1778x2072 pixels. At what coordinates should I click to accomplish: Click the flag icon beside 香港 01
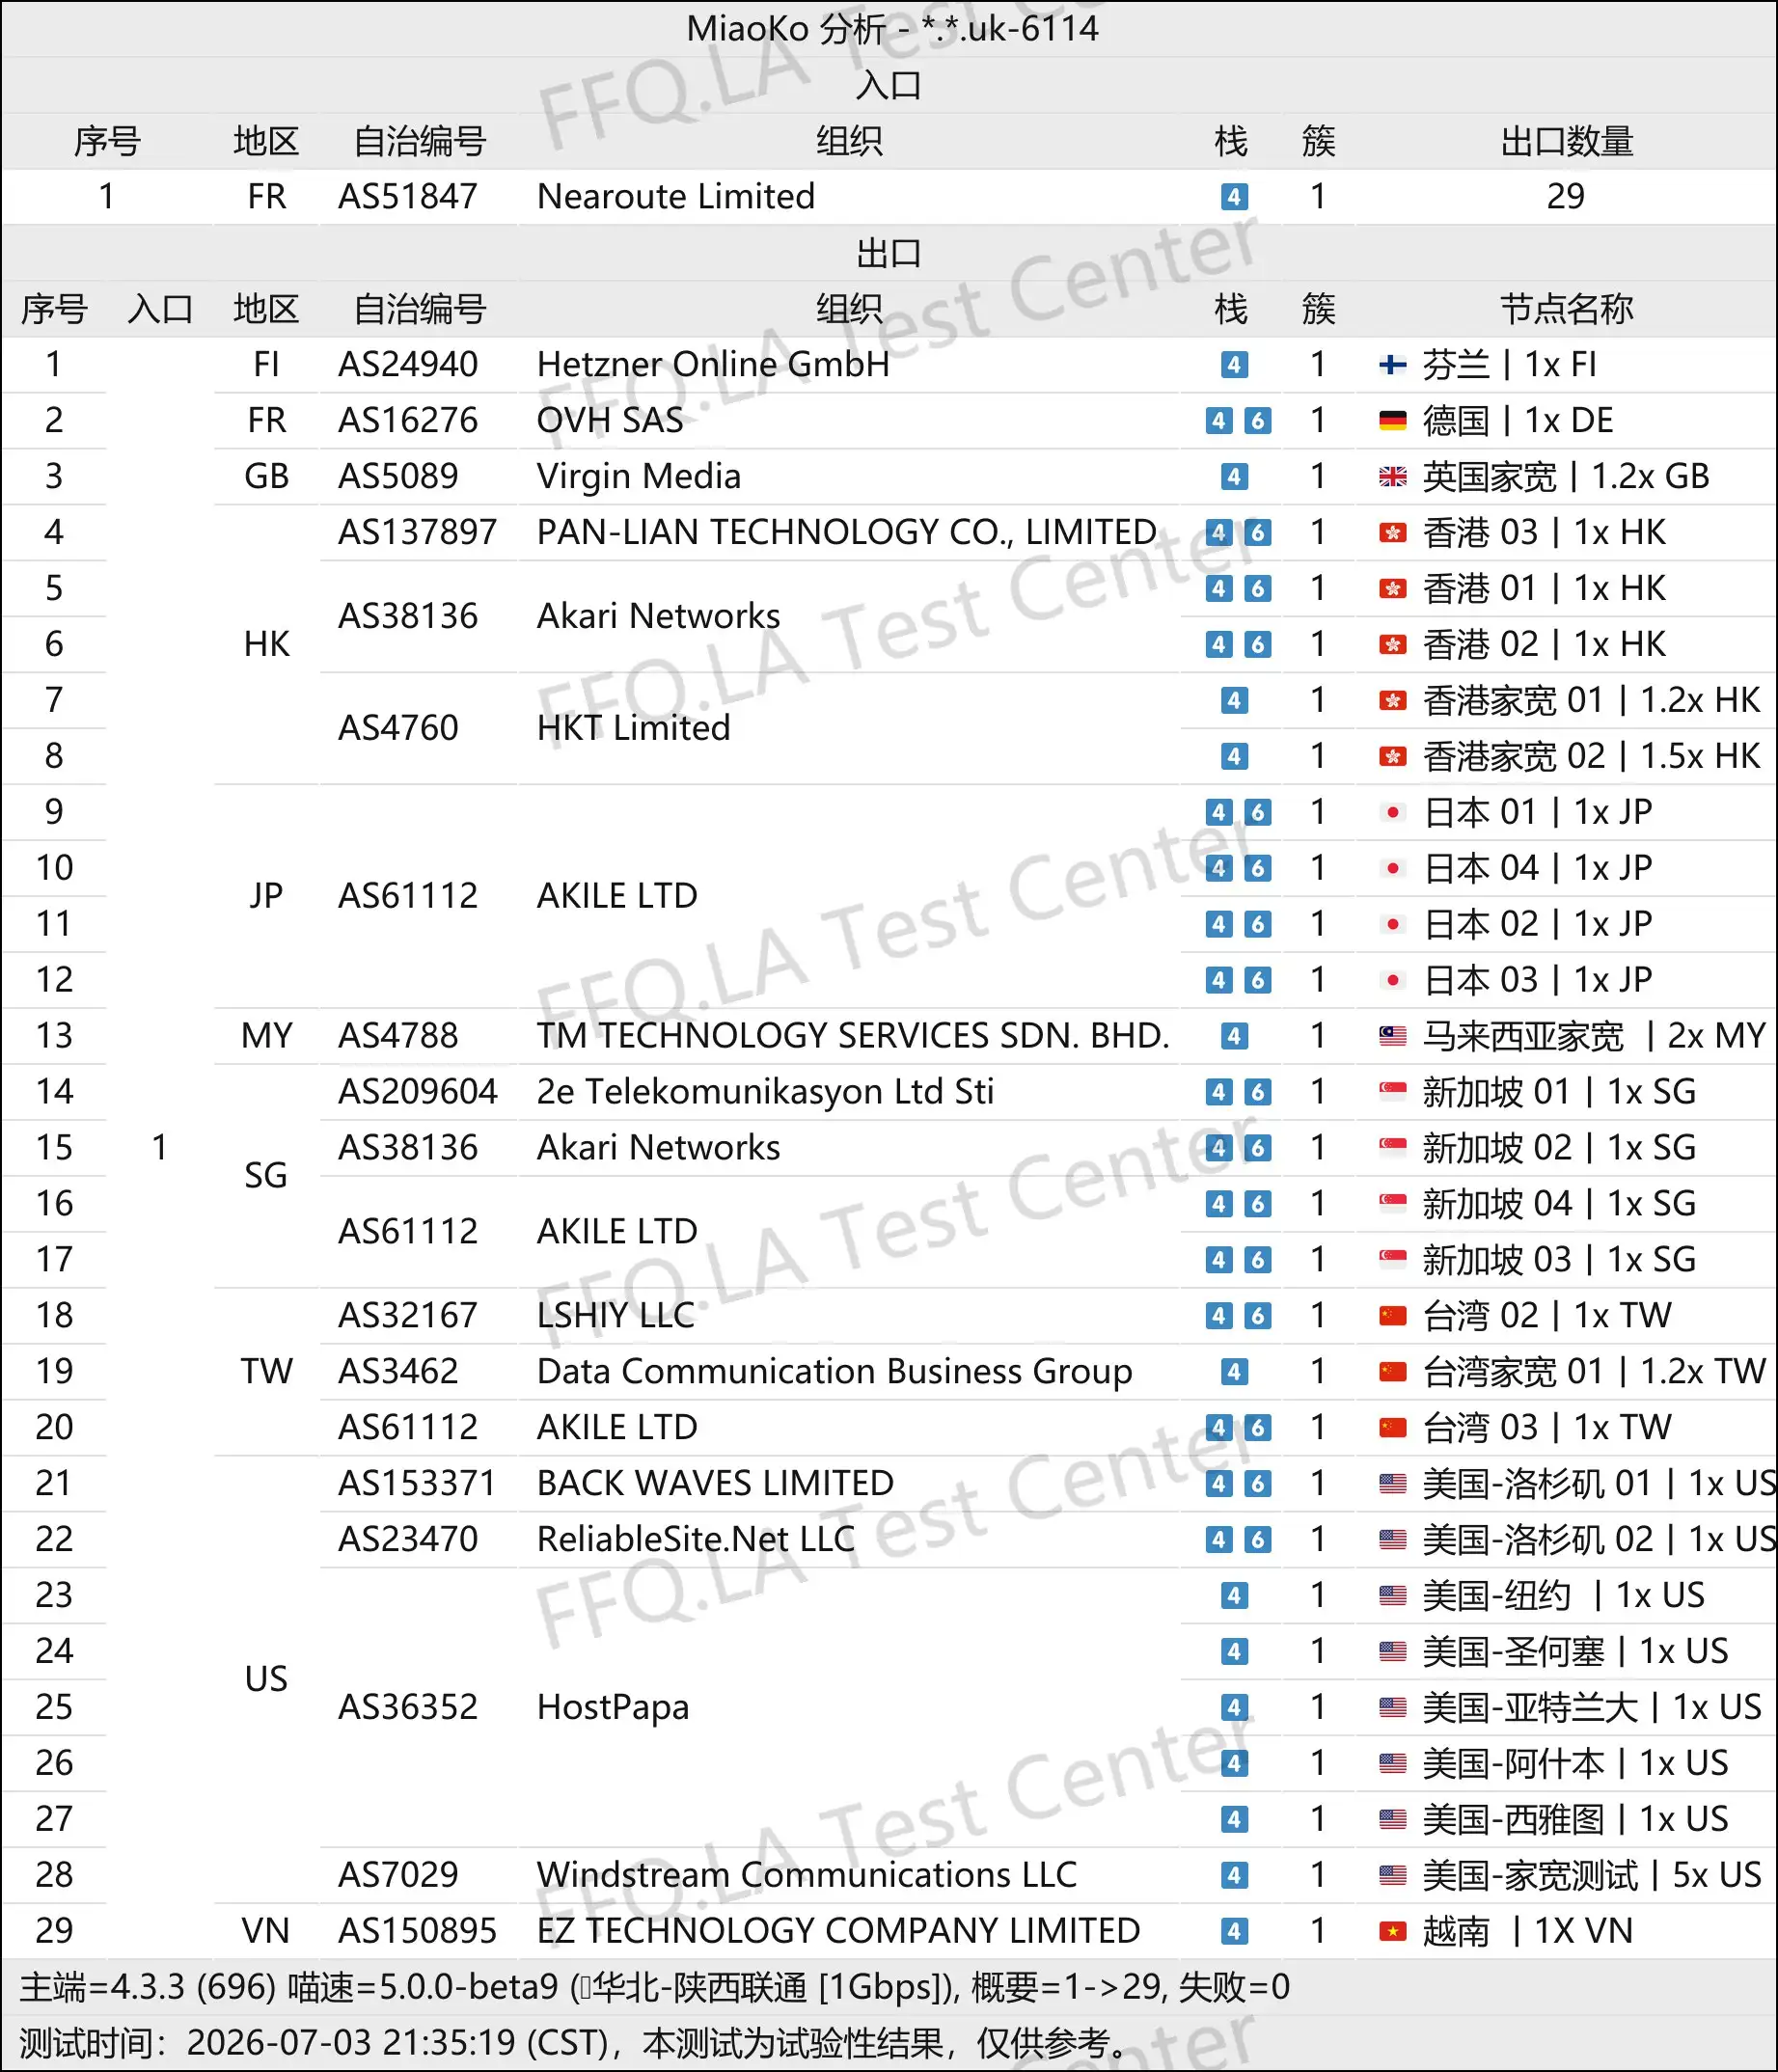(1392, 589)
